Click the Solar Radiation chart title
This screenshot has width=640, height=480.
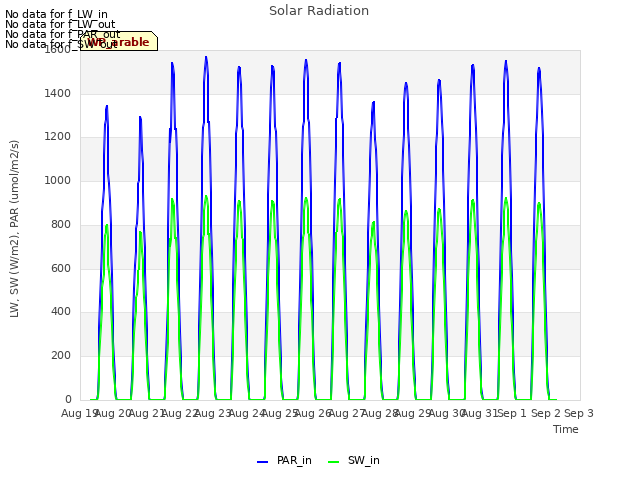click(x=319, y=11)
